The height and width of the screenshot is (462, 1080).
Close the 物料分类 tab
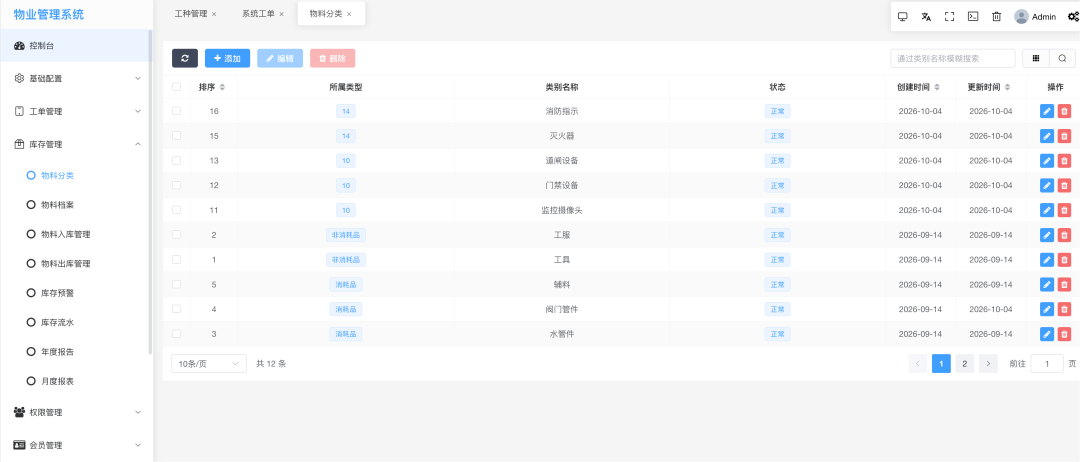349,14
